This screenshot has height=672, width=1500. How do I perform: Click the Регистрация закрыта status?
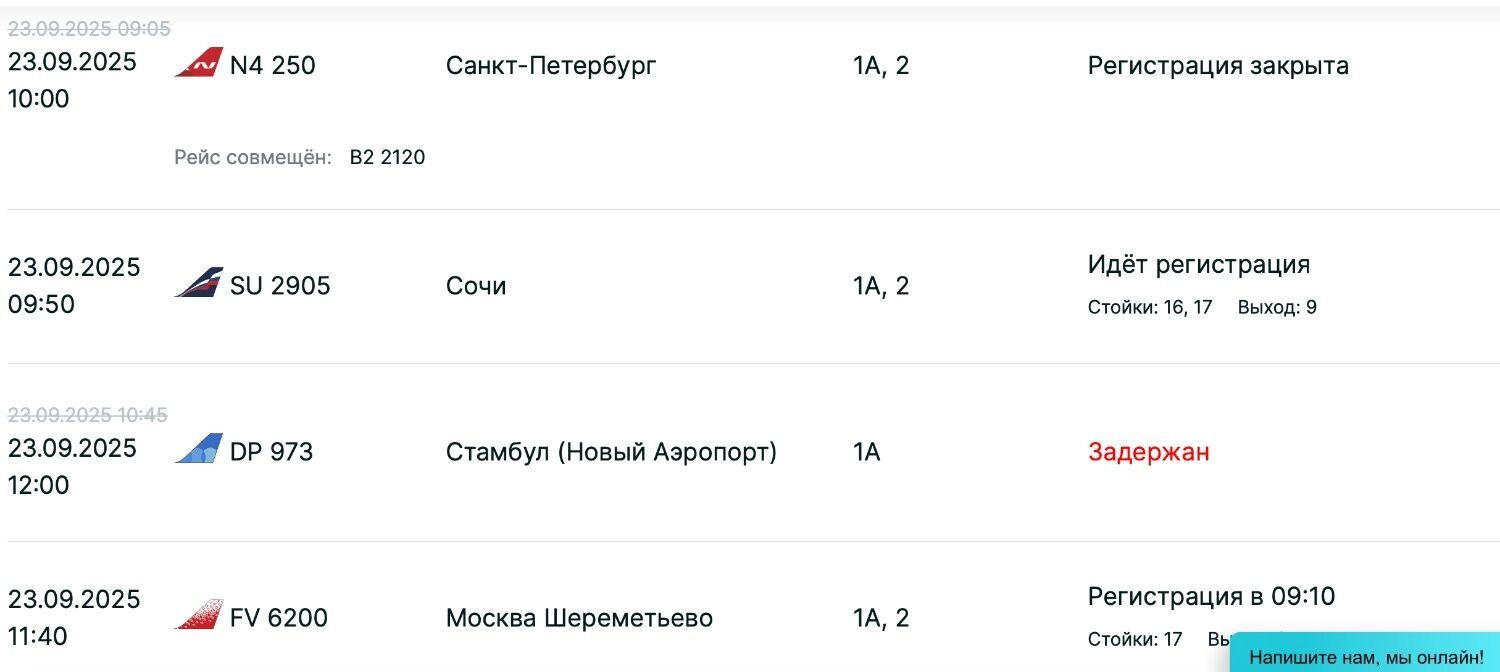[x=1218, y=66]
